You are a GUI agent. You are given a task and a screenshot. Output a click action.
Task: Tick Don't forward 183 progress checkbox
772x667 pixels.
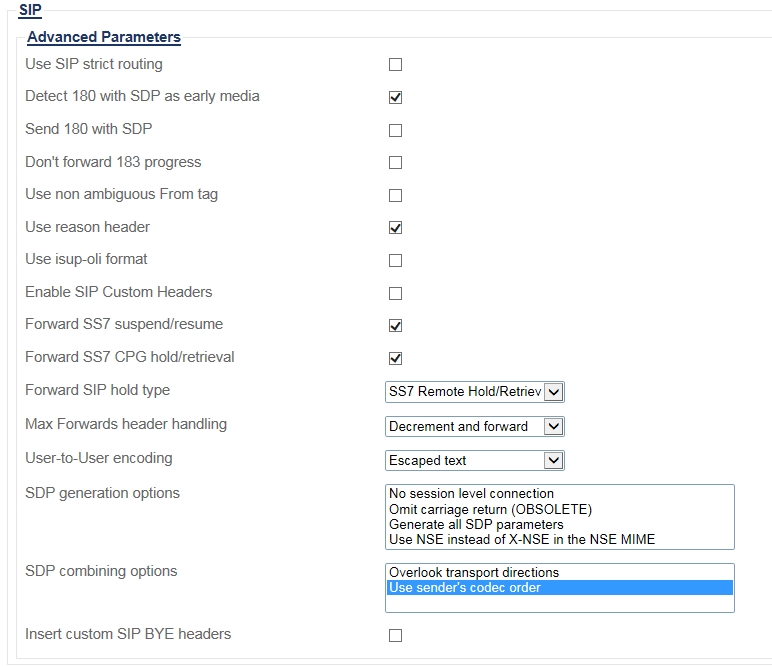tap(395, 163)
